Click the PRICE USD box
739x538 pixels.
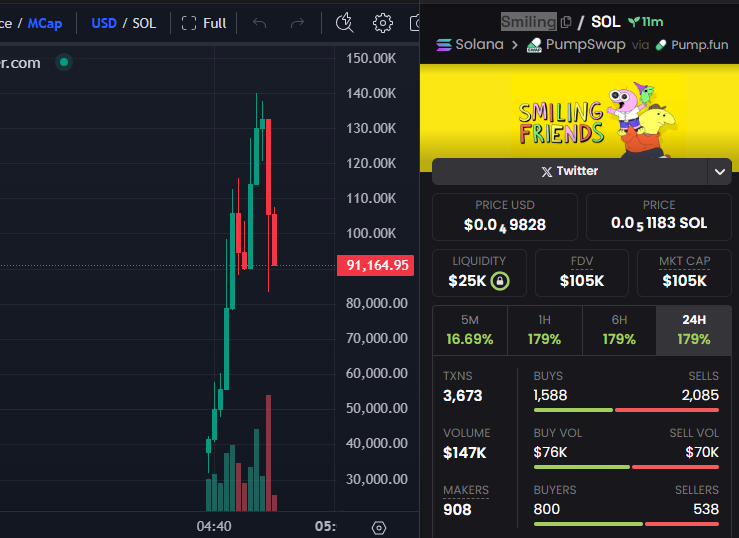505,217
